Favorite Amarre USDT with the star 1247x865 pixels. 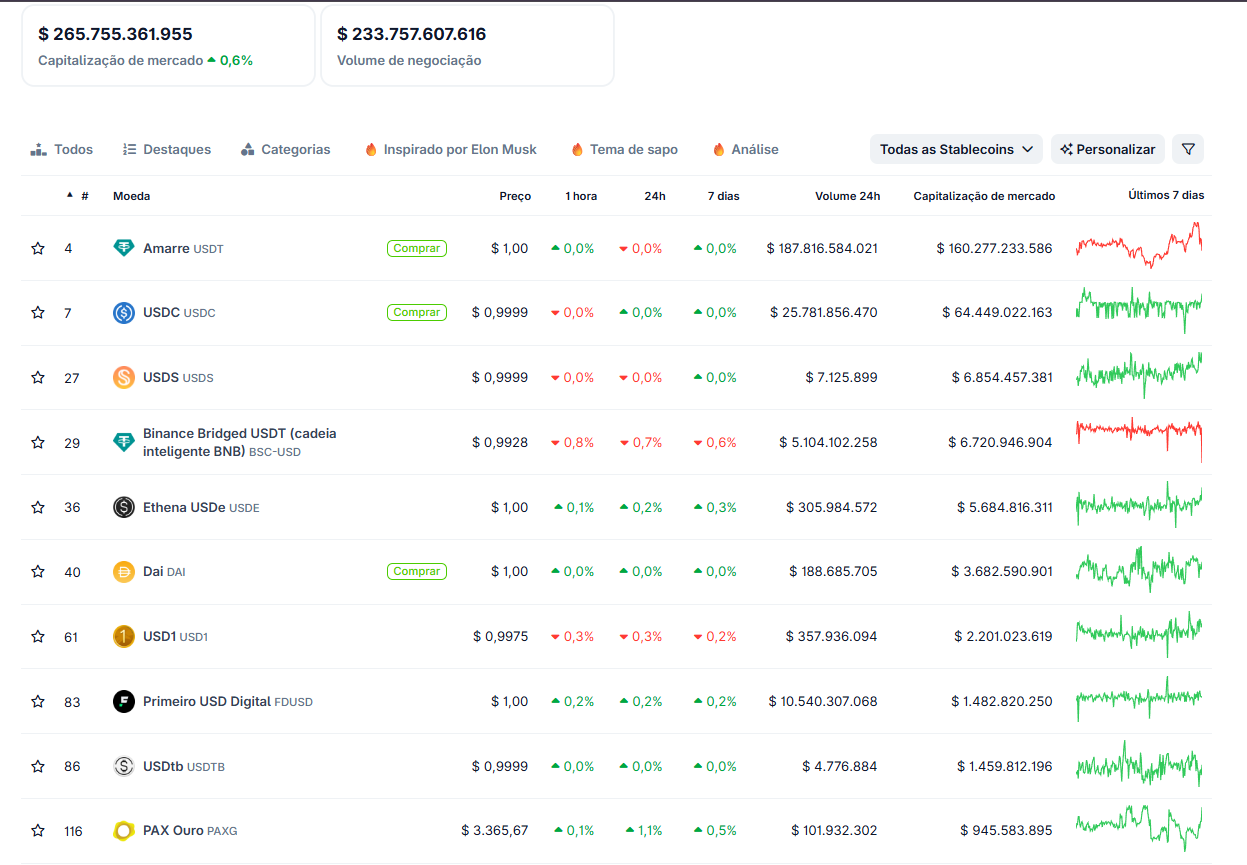click(x=38, y=248)
